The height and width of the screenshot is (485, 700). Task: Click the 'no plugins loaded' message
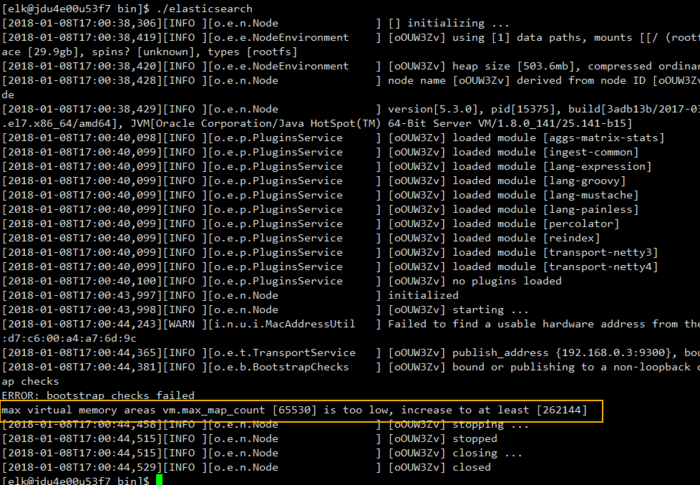coord(512,281)
